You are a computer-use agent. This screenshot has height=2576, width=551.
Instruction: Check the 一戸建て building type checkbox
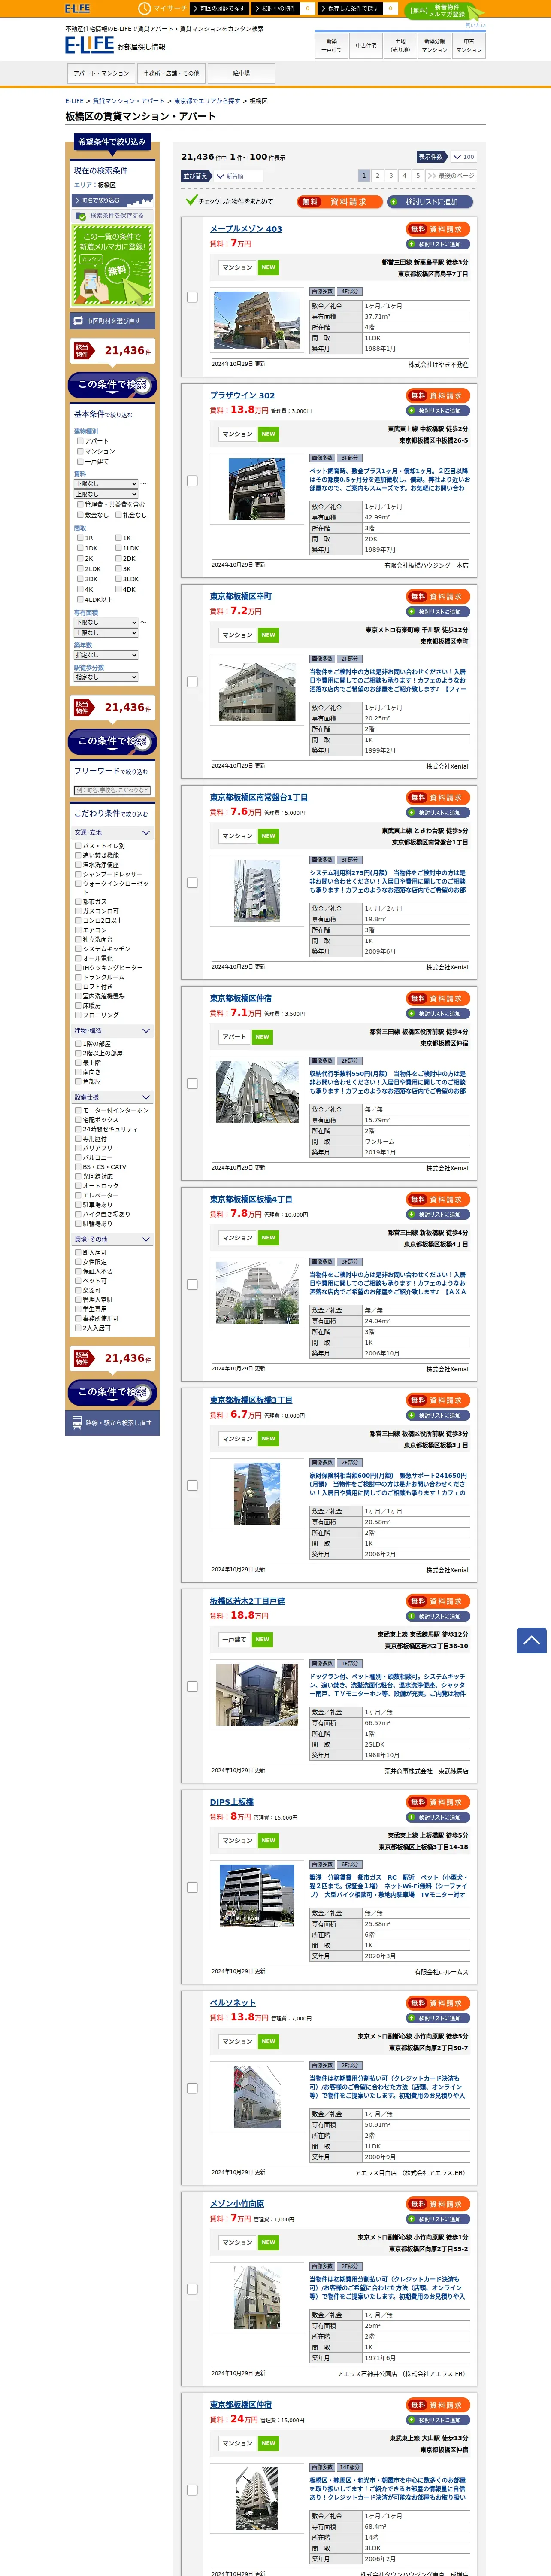tap(80, 461)
